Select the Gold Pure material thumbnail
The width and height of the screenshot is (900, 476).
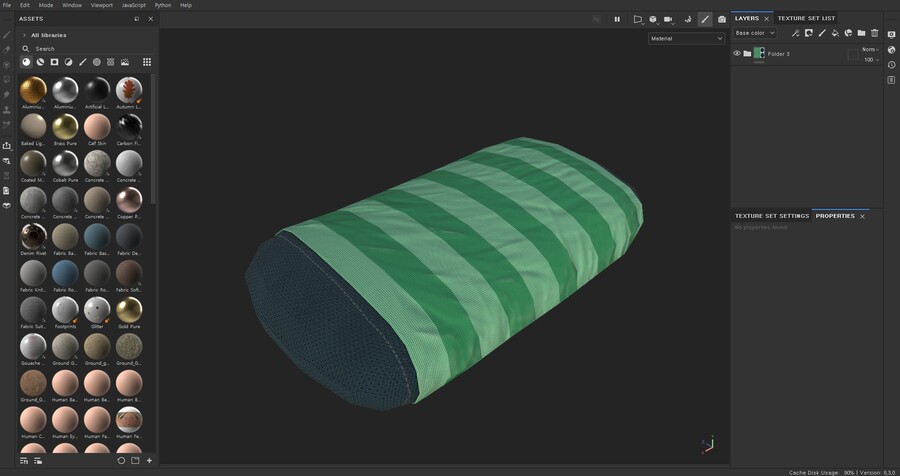tap(129, 310)
